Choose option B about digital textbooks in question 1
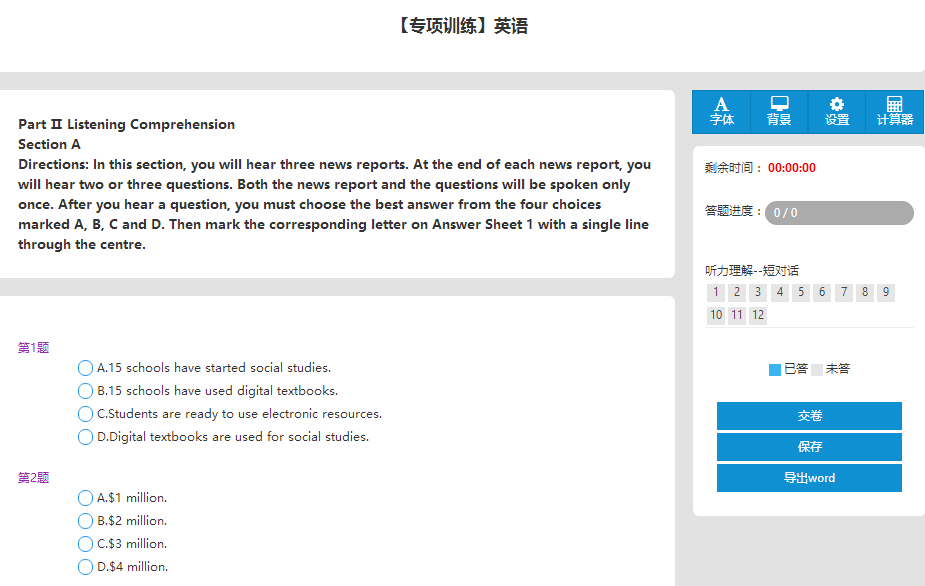 pyautogui.click(x=85, y=391)
